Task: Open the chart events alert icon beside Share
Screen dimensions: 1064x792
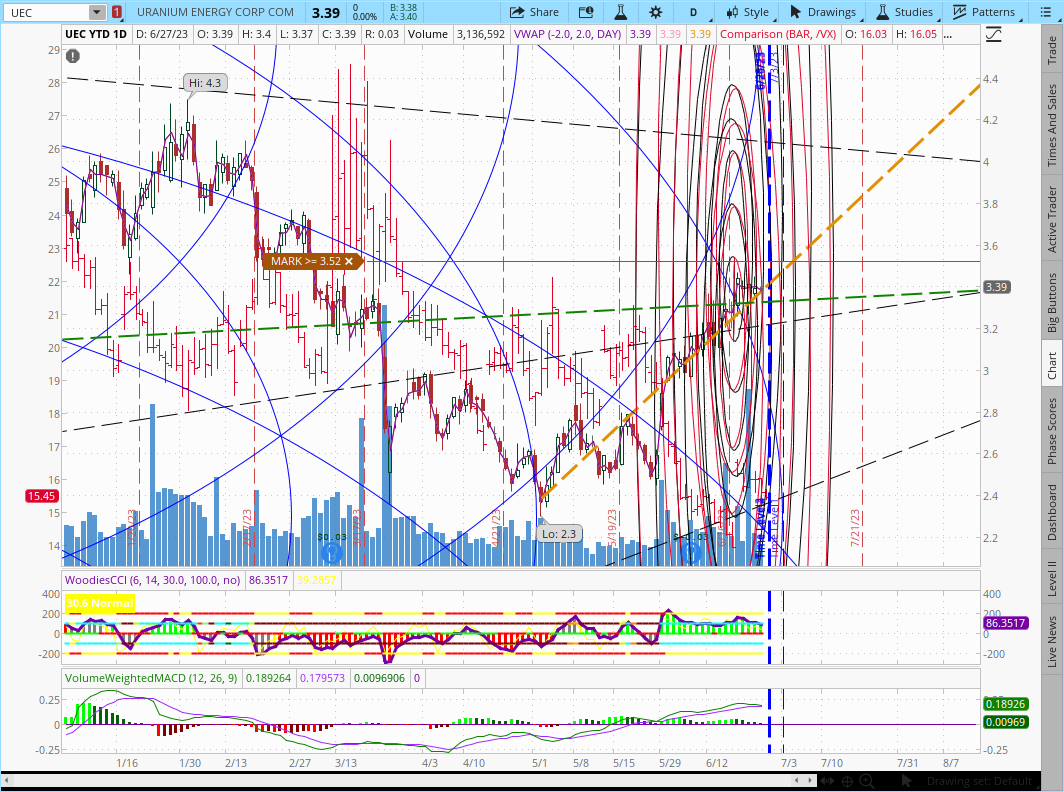Action: tap(586, 12)
